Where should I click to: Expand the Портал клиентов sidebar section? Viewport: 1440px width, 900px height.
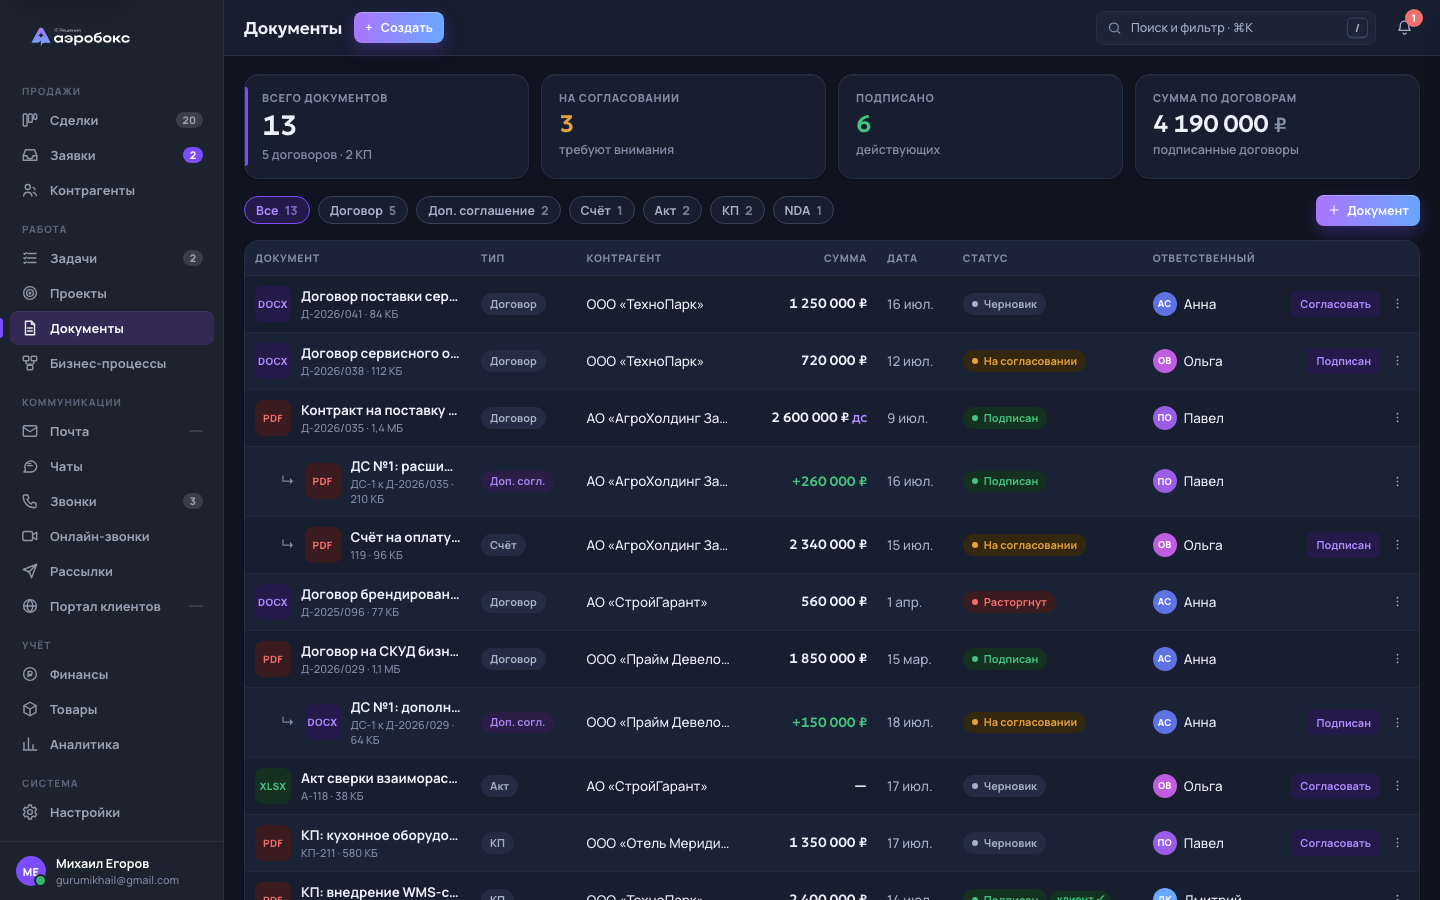[x=196, y=606]
